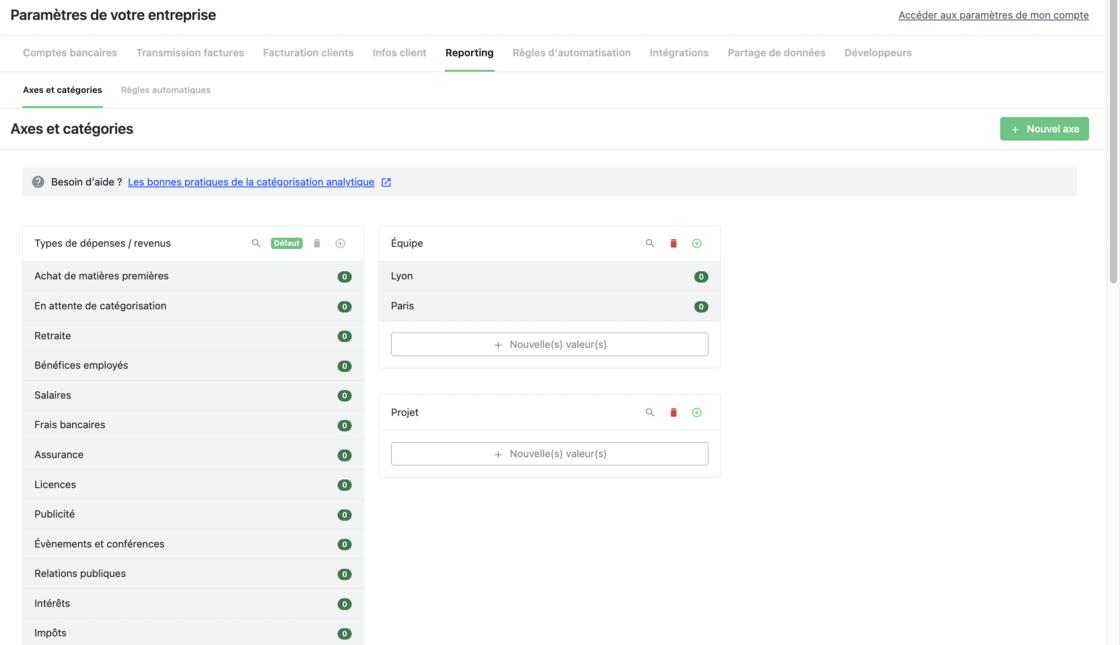This screenshot has height=645, width=1120.
Task: Open Partage de données tab
Action: click(776, 53)
